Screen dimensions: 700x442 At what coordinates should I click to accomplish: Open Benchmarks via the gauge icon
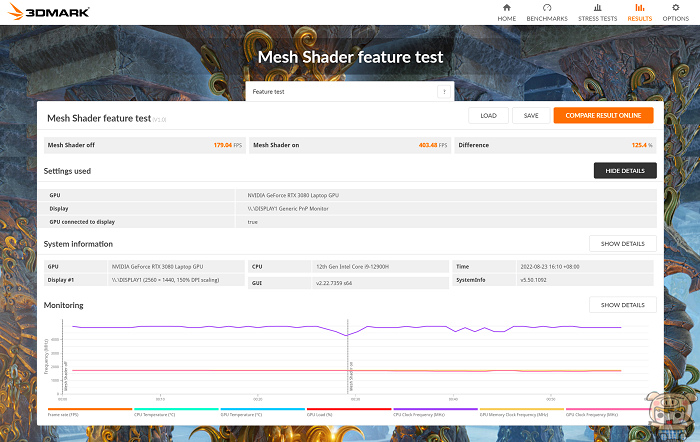coord(547,7)
